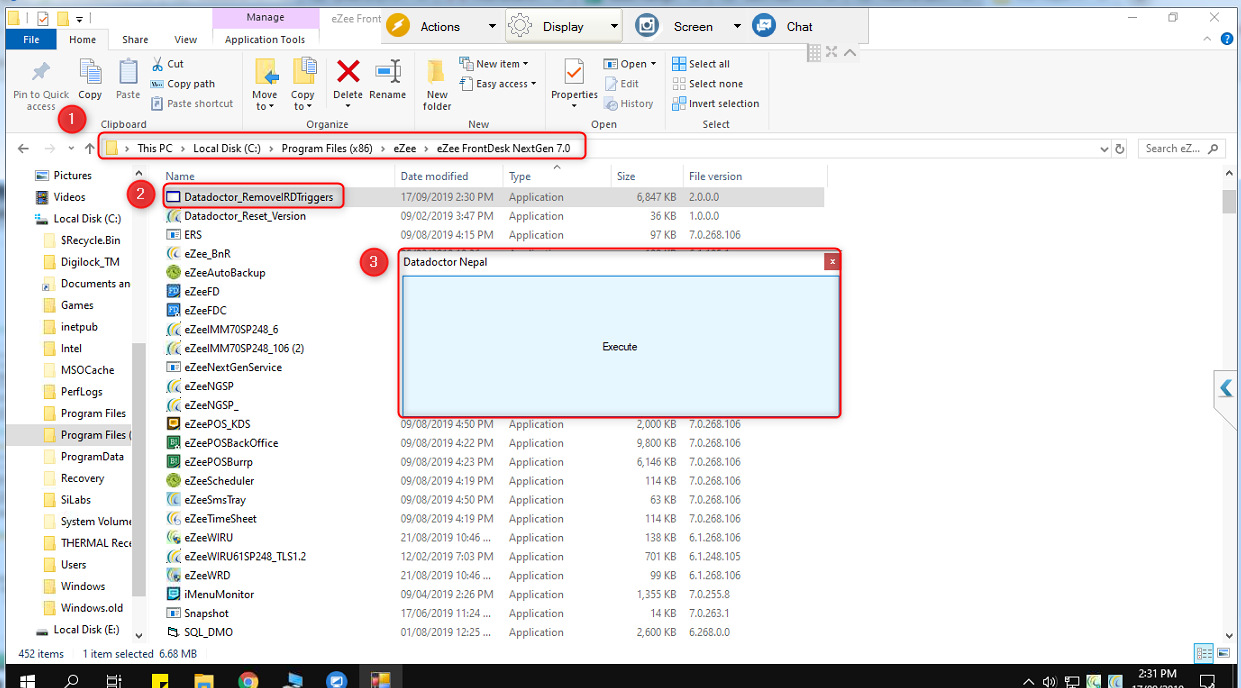The image size is (1241, 688).
Task: Choose Copy path in Clipboard group
Action: pos(183,84)
